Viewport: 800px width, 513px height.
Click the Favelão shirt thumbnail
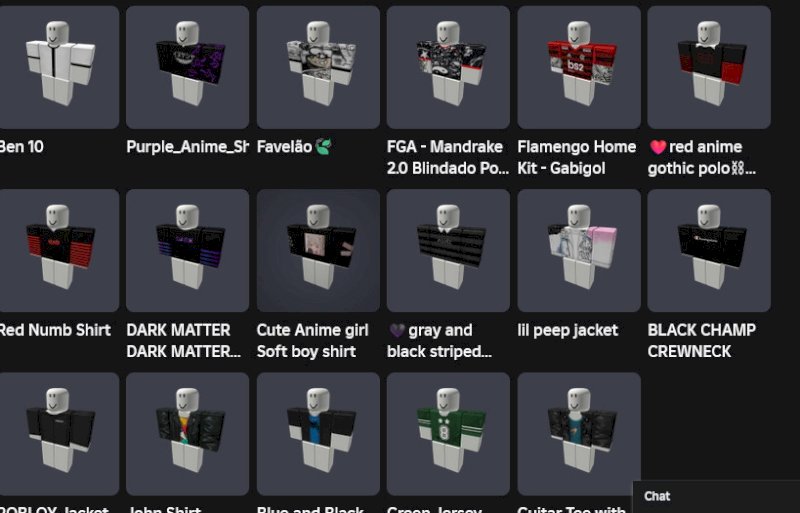pyautogui.click(x=318, y=67)
